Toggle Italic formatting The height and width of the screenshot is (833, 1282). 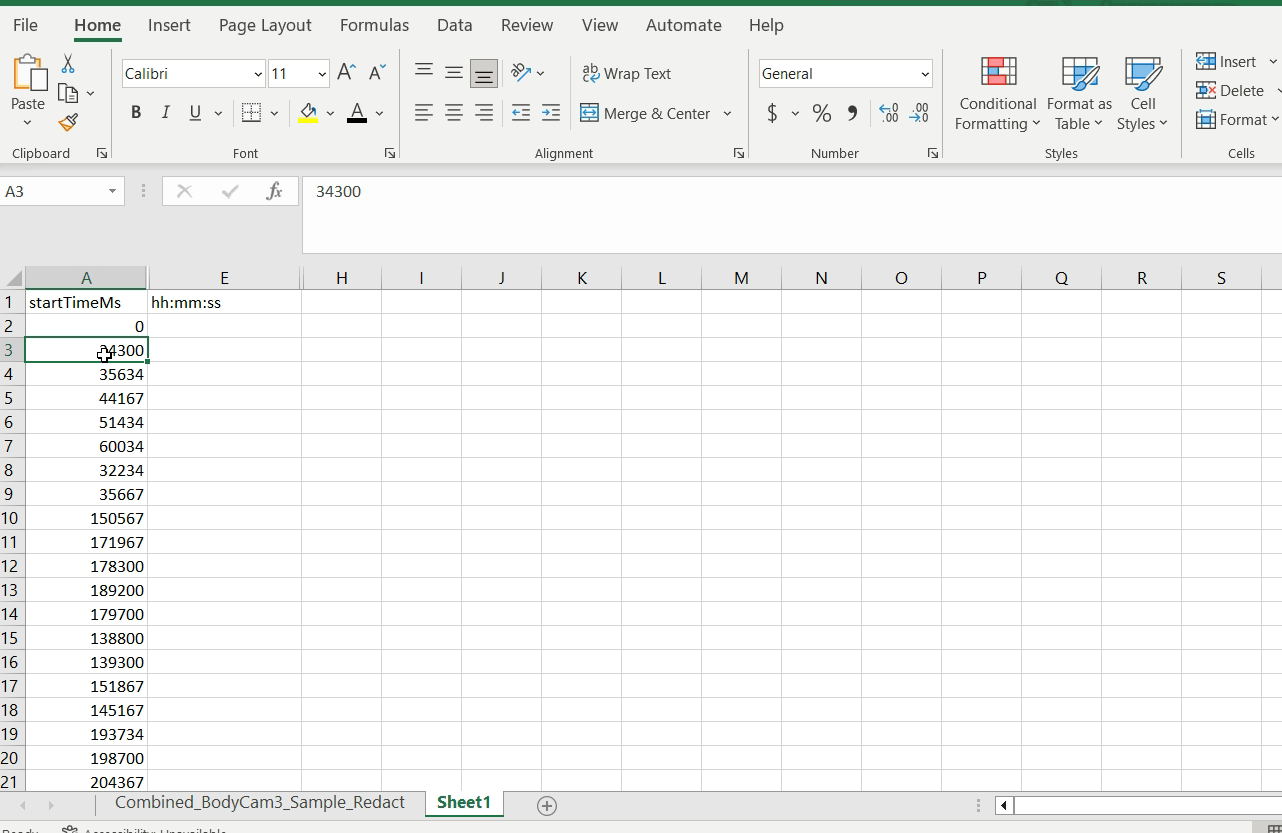click(x=166, y=113)
